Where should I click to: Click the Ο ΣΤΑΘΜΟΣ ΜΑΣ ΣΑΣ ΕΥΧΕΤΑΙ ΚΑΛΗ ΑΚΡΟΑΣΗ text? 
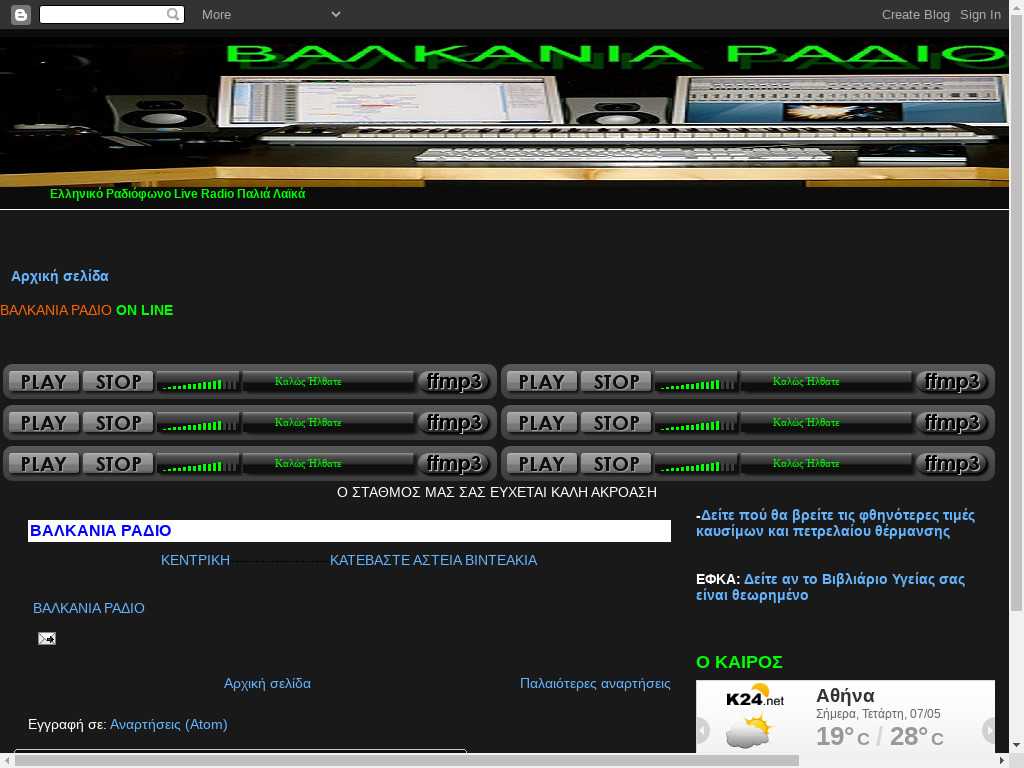tap(497, 492)
